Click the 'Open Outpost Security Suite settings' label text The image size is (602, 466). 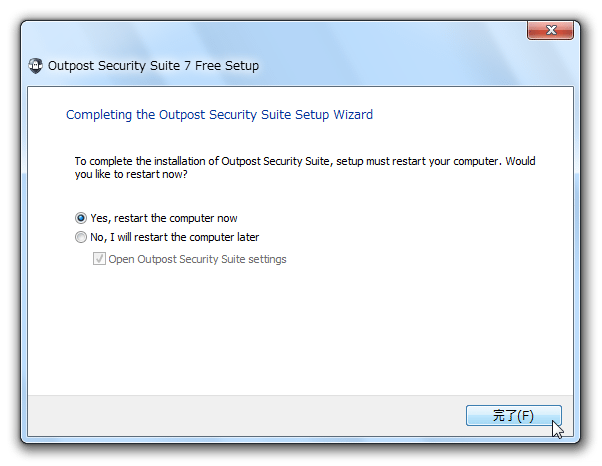197,259
